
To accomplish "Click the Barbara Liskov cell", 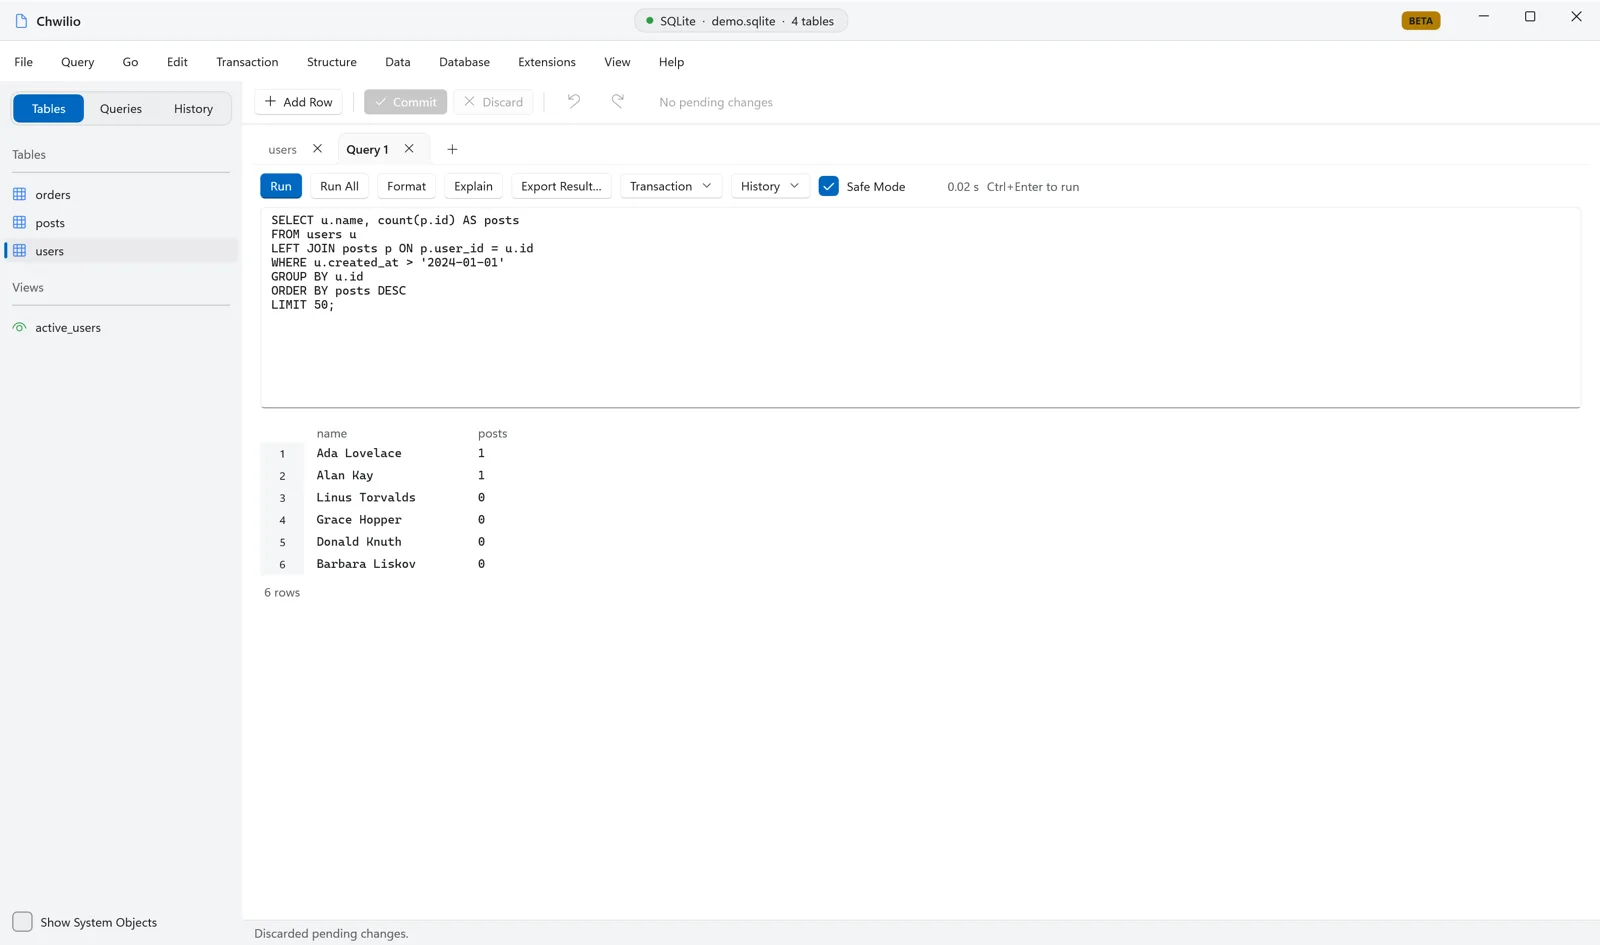I will coord(366,563).
